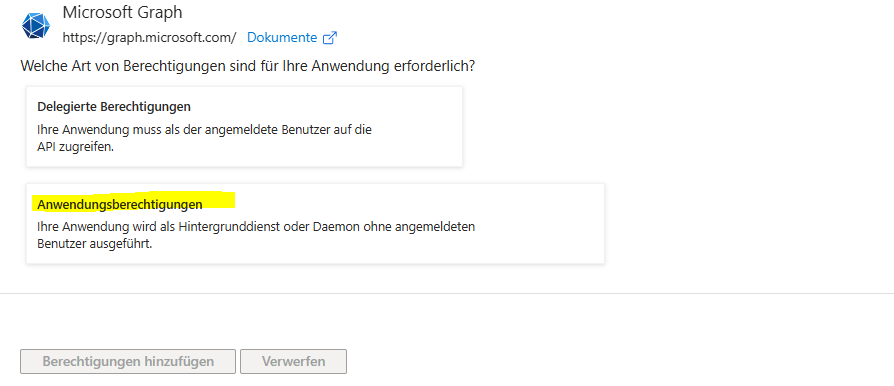
Task: Click the word Daemon in the description
Action: point(334,227)
